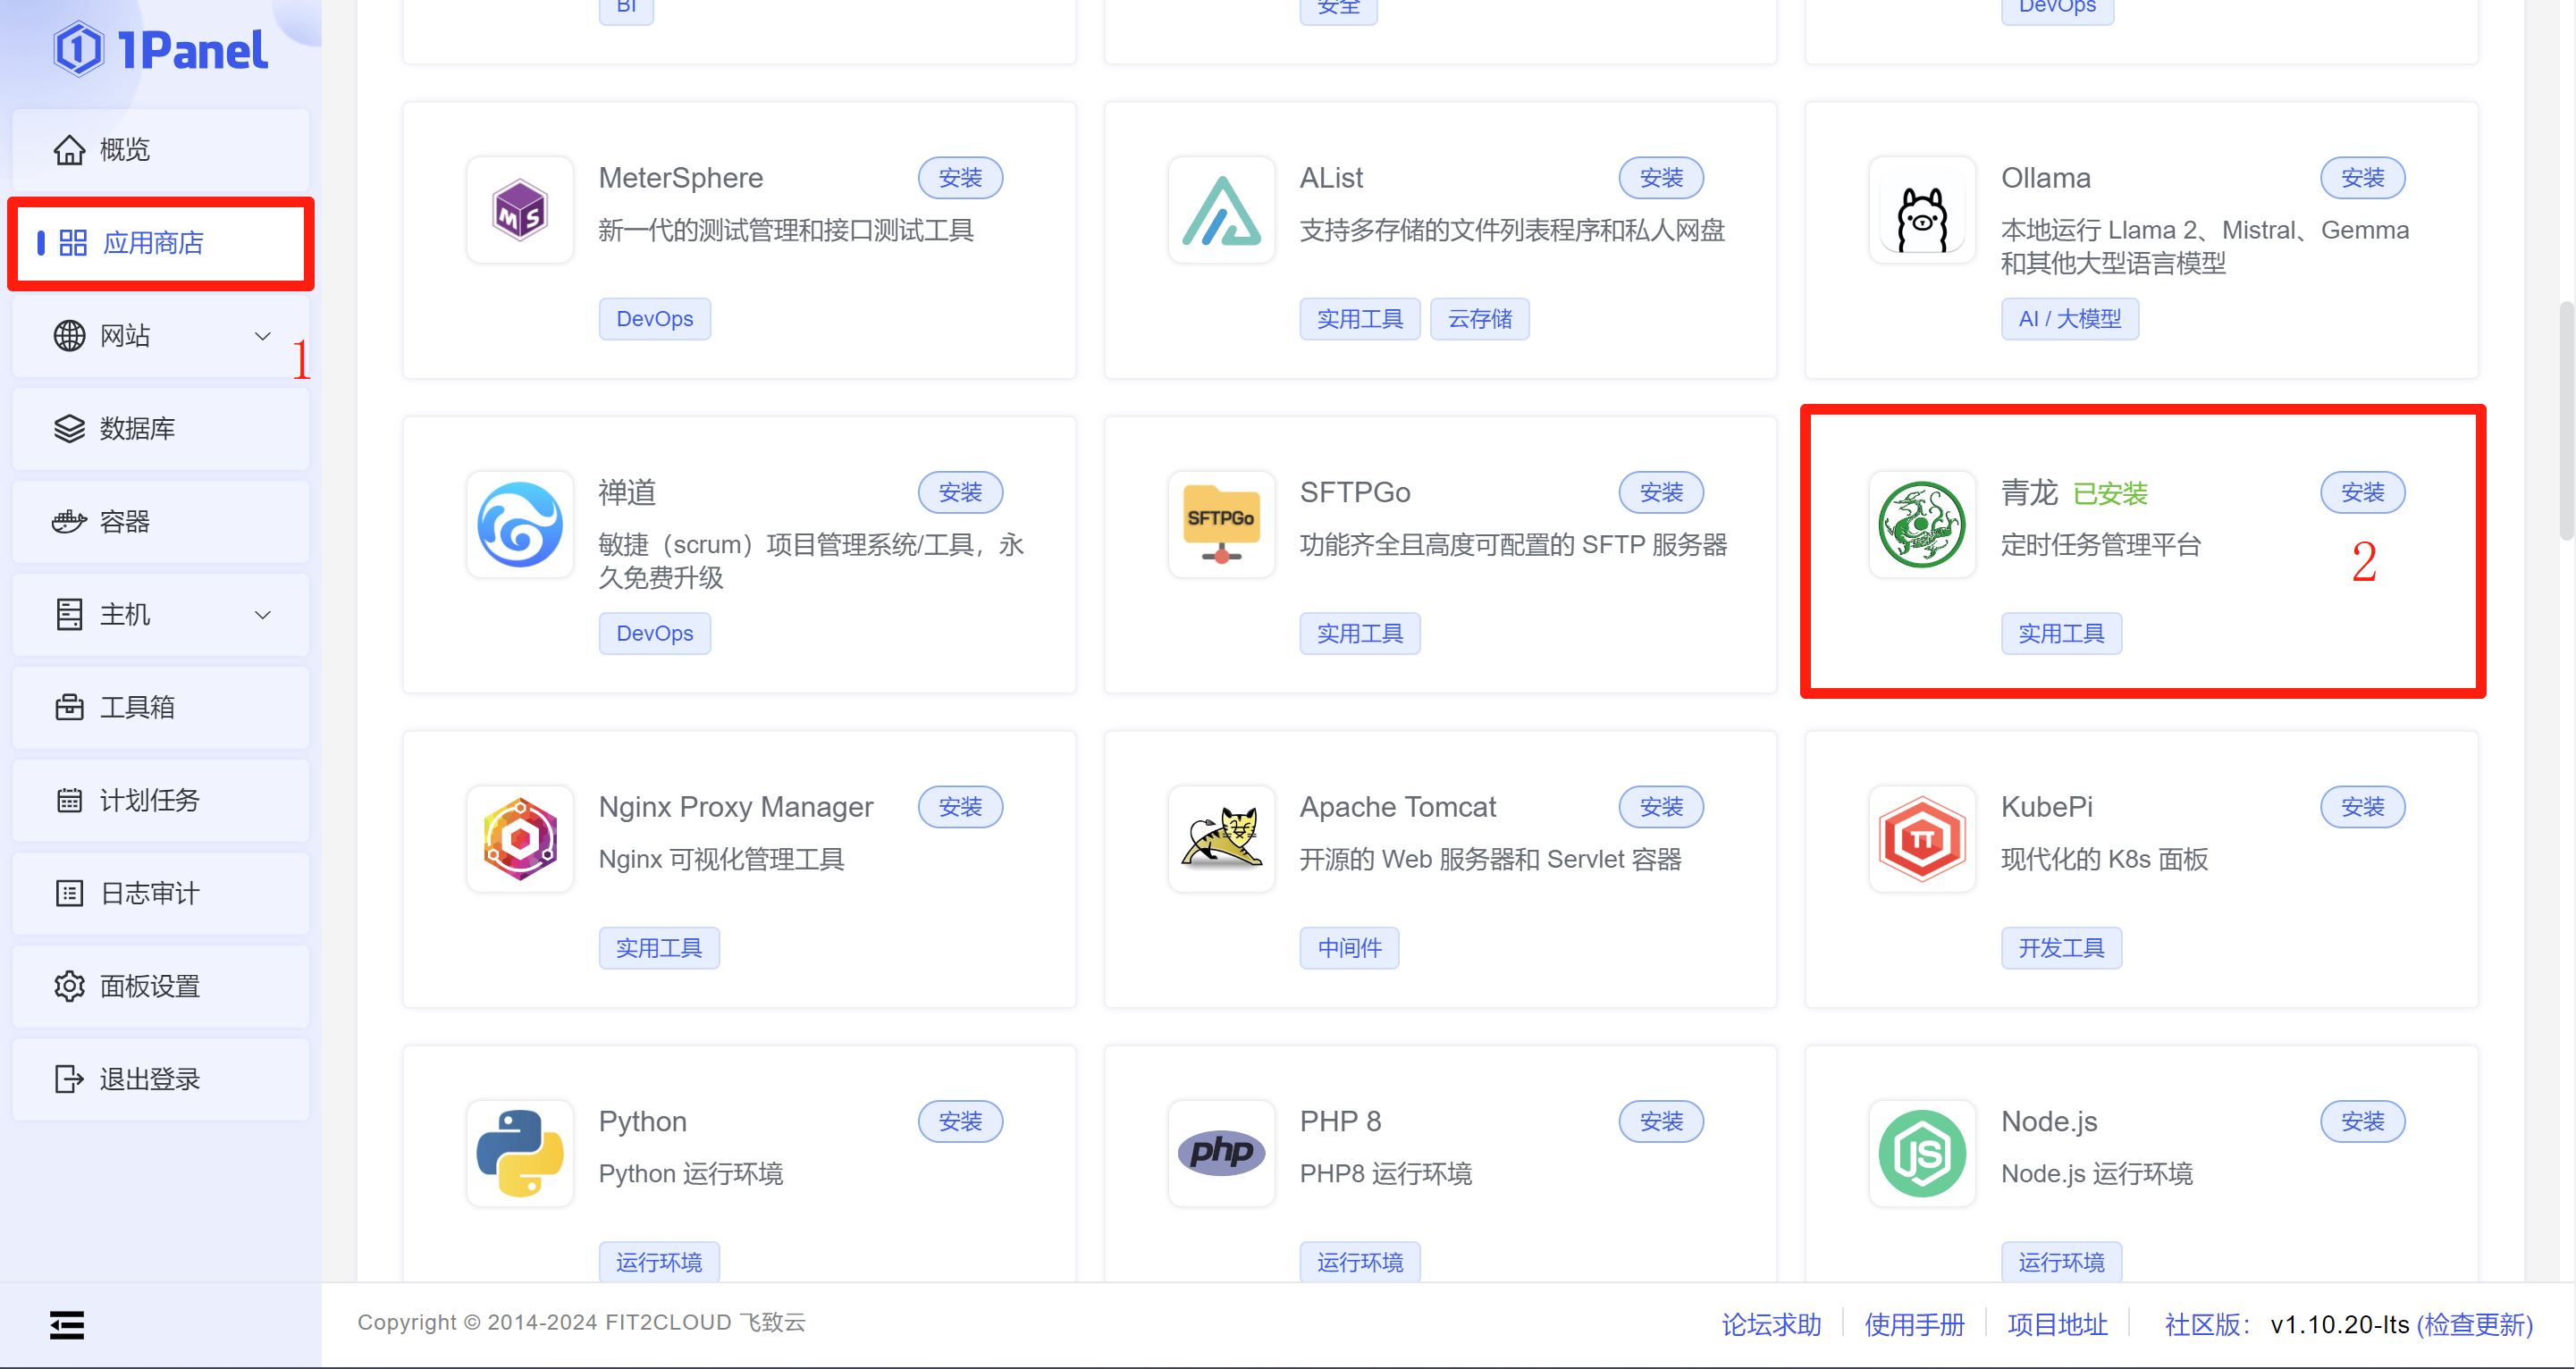This screenshot has width=2576, height=1369.
Task: Click the Apache Tomcat cat icon
Action: pyautogui.click(x=1220, y=839)
